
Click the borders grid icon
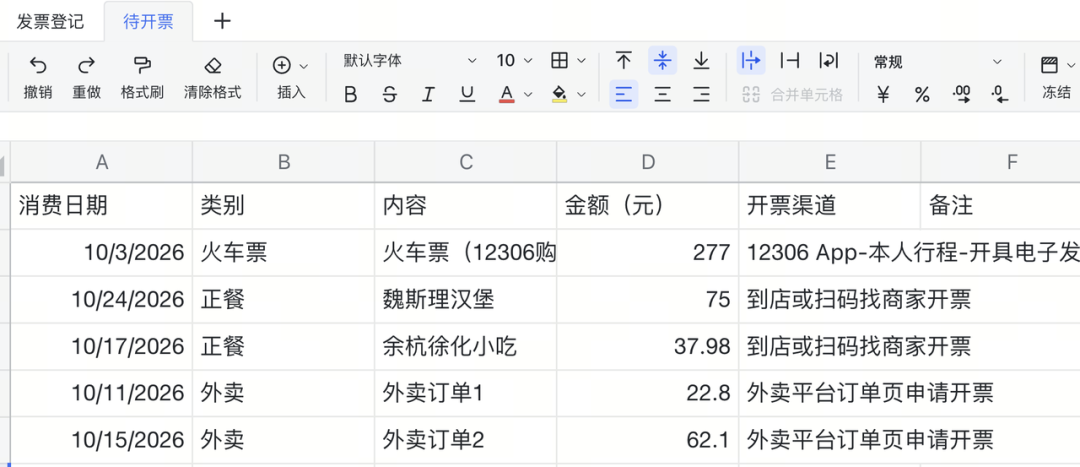pyautogui.click(x=559, y=61)
